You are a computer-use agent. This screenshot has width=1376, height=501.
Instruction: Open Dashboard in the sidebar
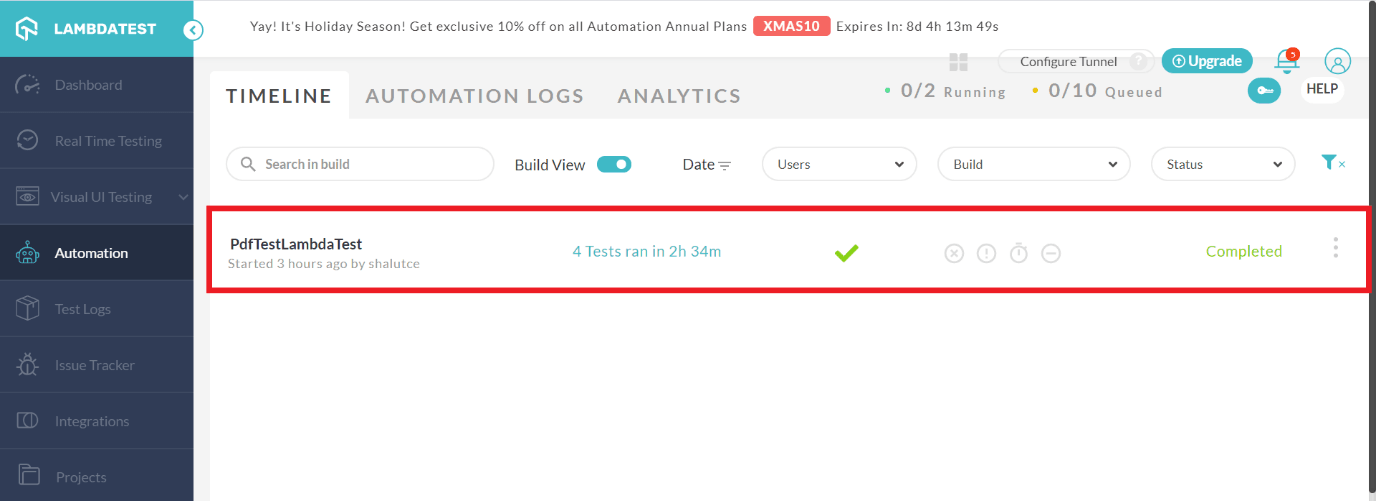coord(97,85)
